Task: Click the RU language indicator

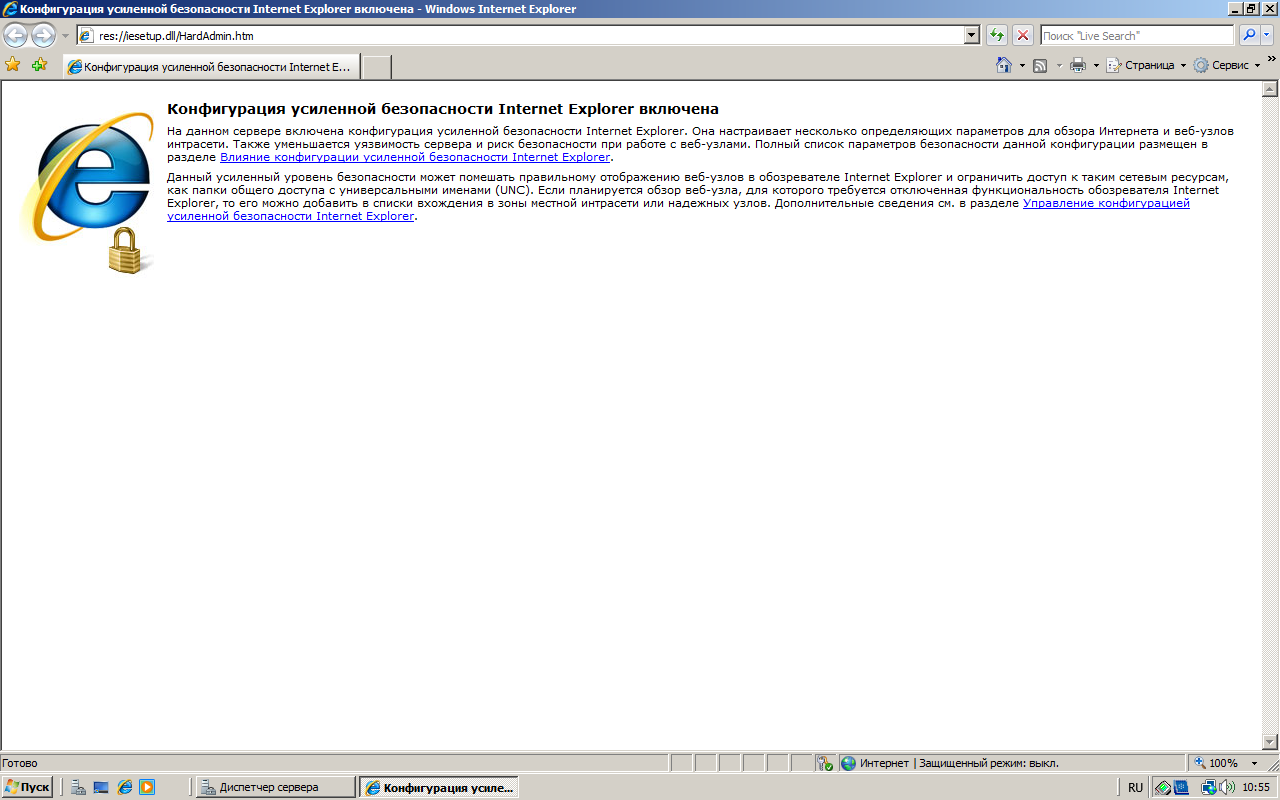Action: (x=1135, y=787)
